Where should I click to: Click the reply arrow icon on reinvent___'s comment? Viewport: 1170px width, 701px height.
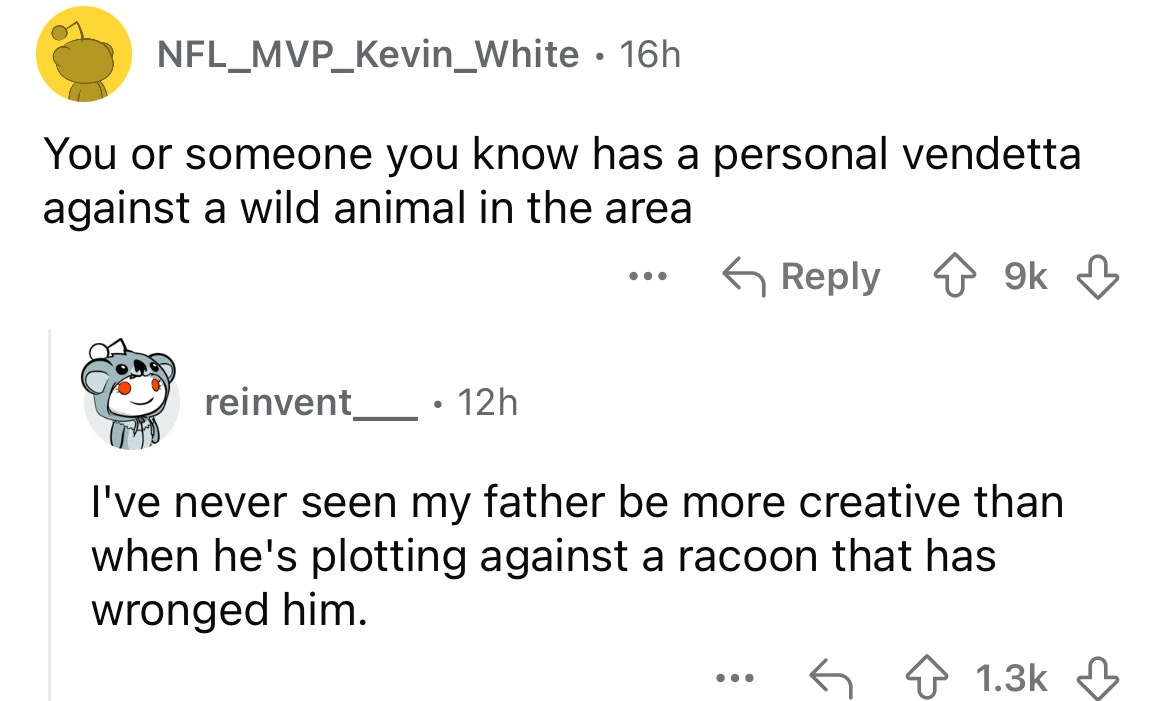831,680
